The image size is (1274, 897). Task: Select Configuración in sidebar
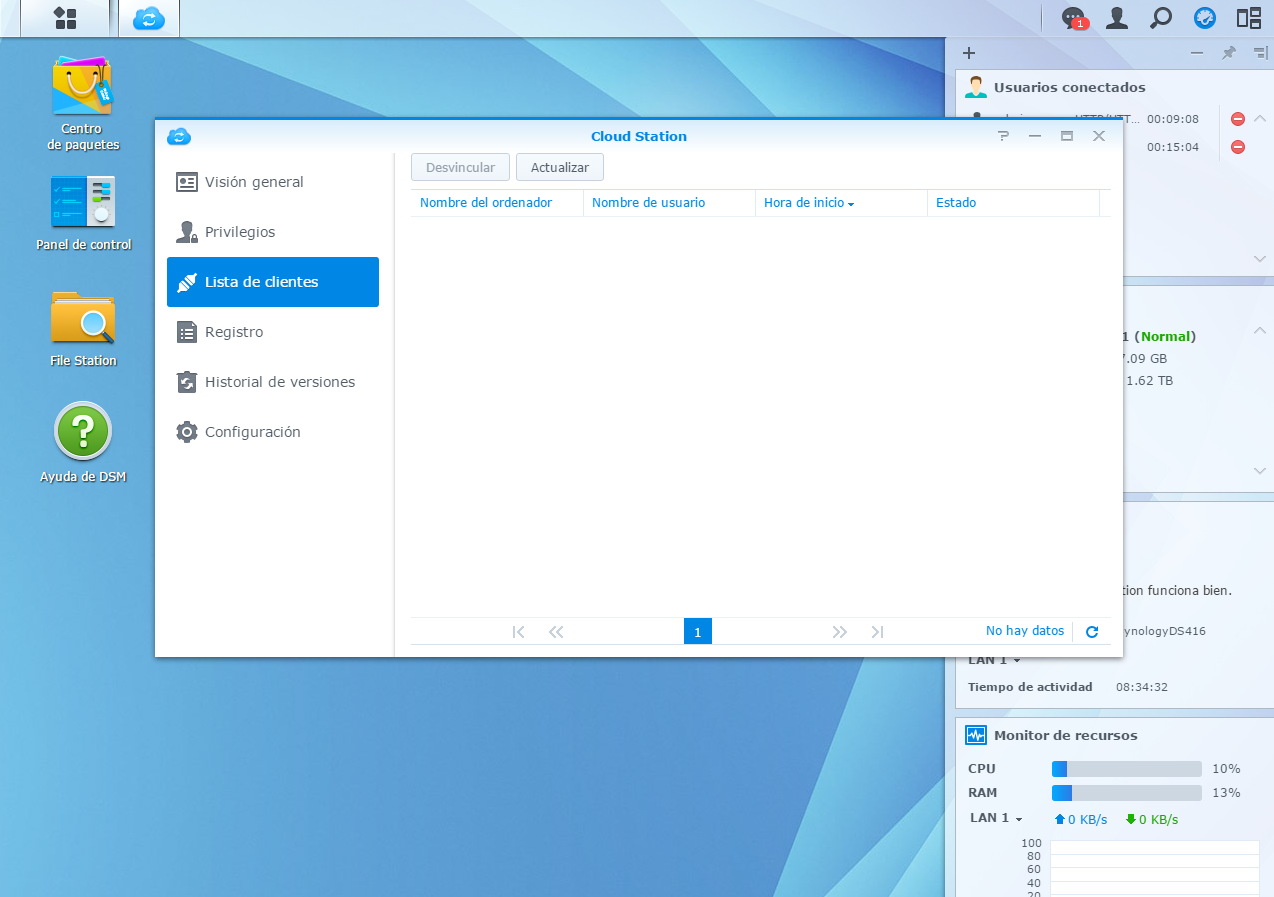pyautogui.click(x=273, y=432)
